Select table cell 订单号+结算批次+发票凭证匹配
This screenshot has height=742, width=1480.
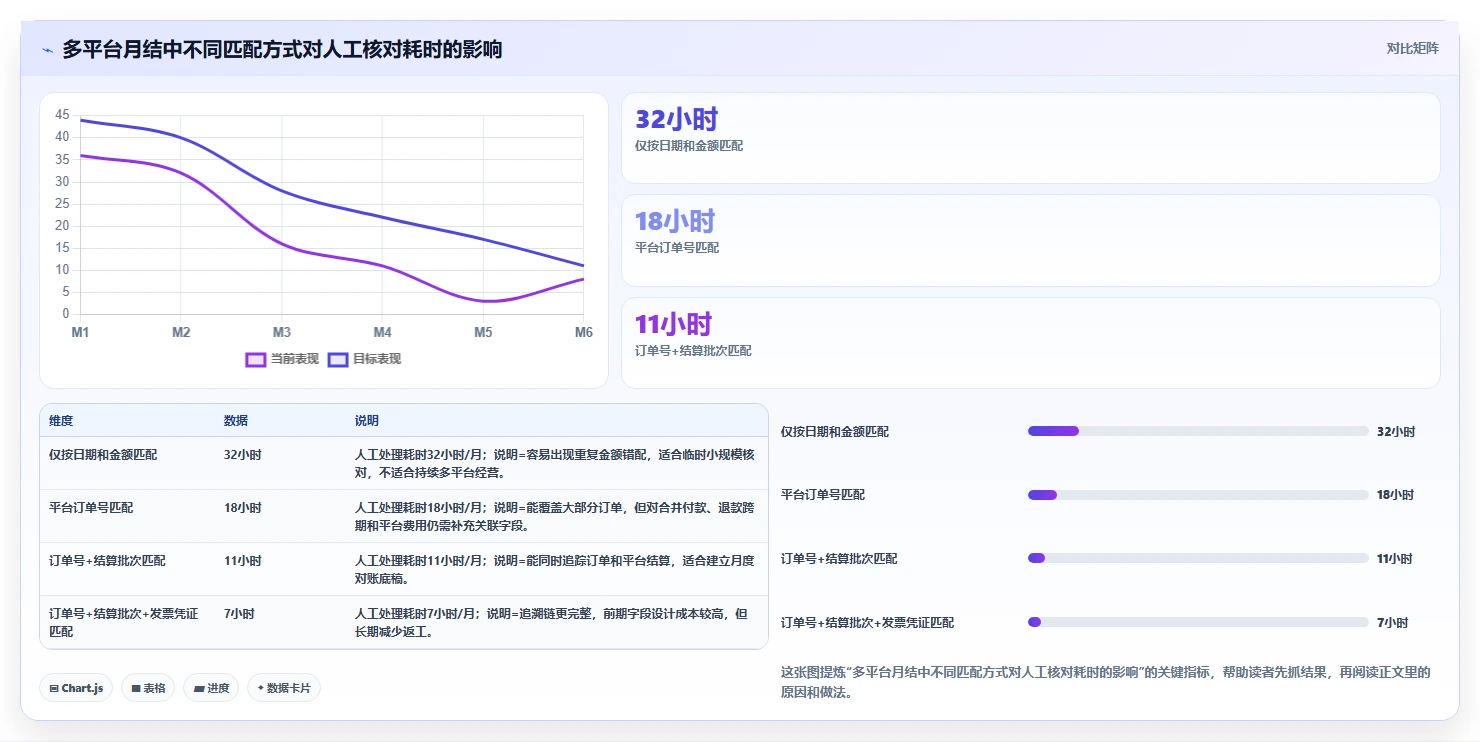124,622
